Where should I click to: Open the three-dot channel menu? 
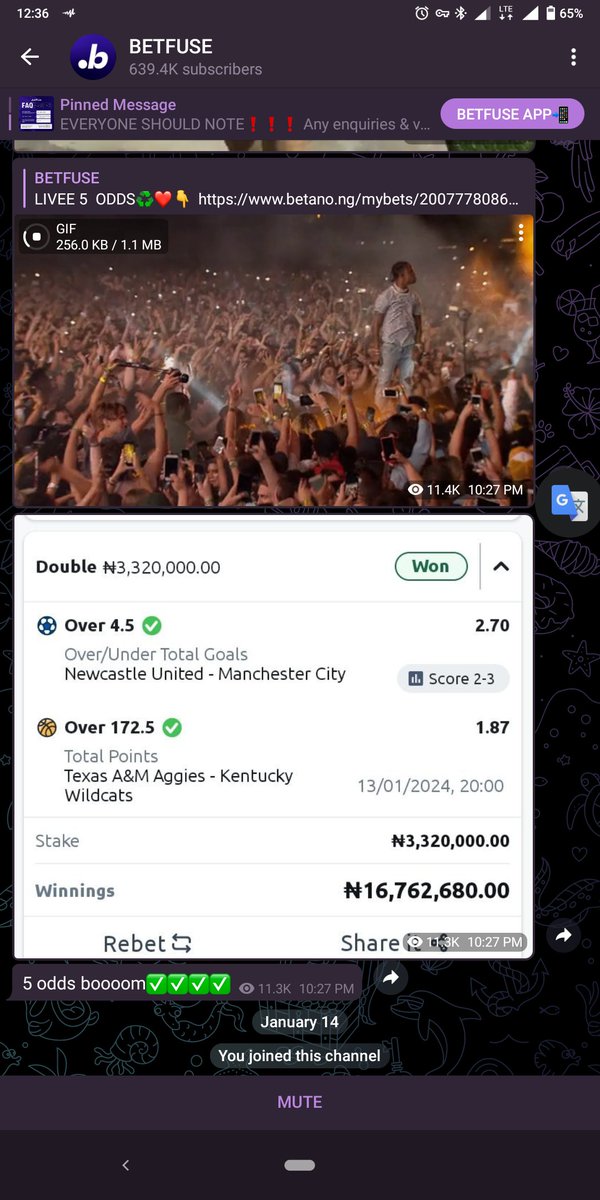pyautogui.click(x=573, y=57)
